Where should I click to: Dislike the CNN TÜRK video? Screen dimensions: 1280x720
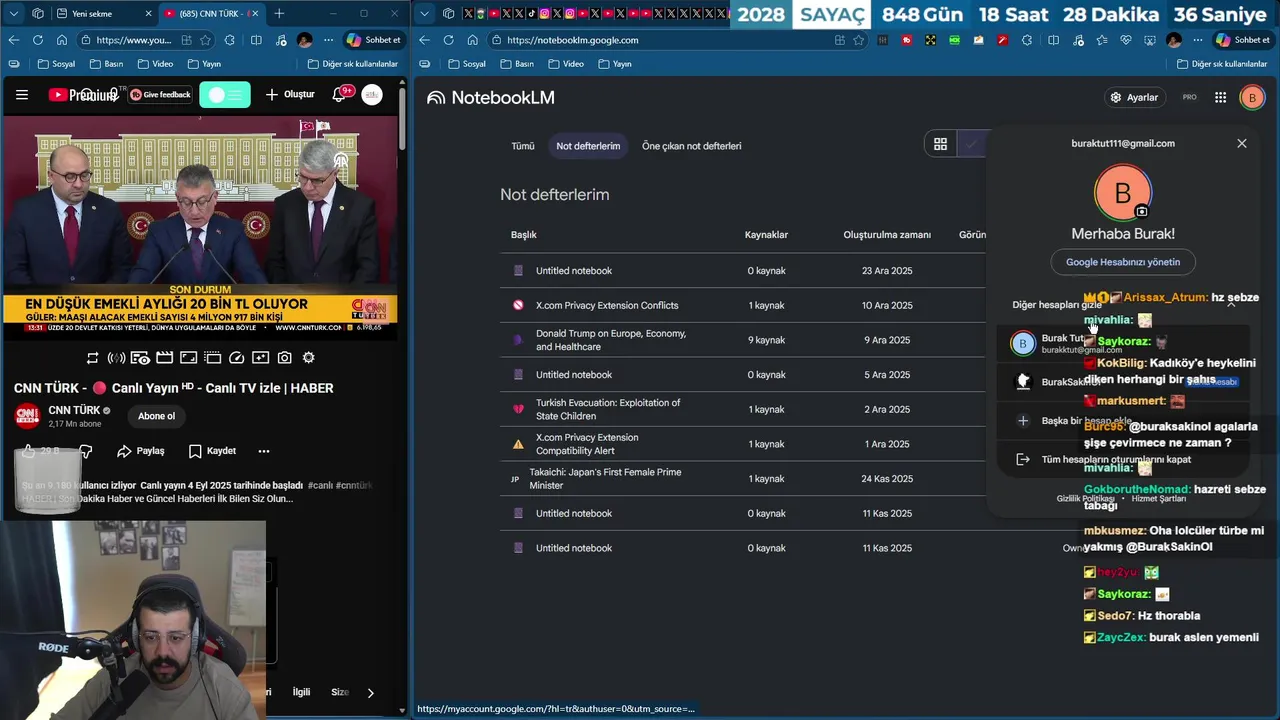(86, 451)
